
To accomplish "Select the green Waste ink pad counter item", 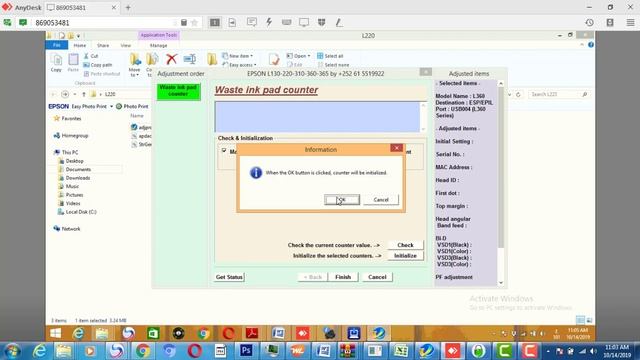I will coord(178,91).
